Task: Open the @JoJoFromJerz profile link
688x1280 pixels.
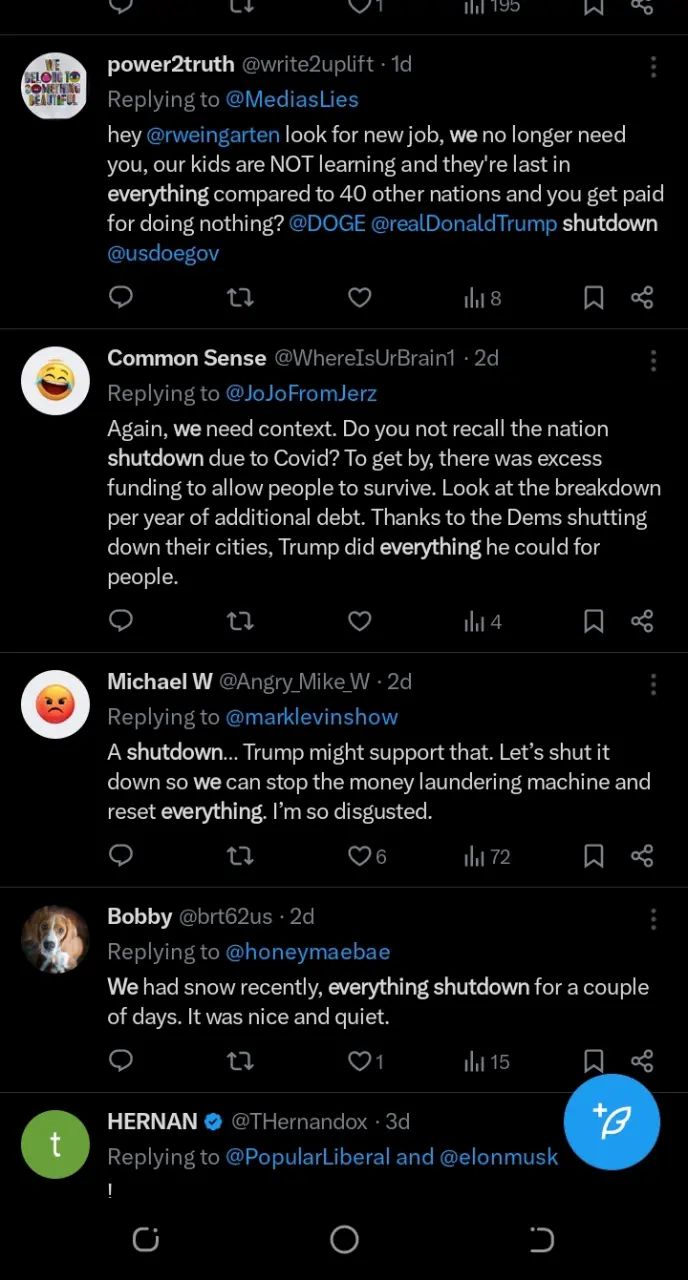Action: (x=301, y=393)
